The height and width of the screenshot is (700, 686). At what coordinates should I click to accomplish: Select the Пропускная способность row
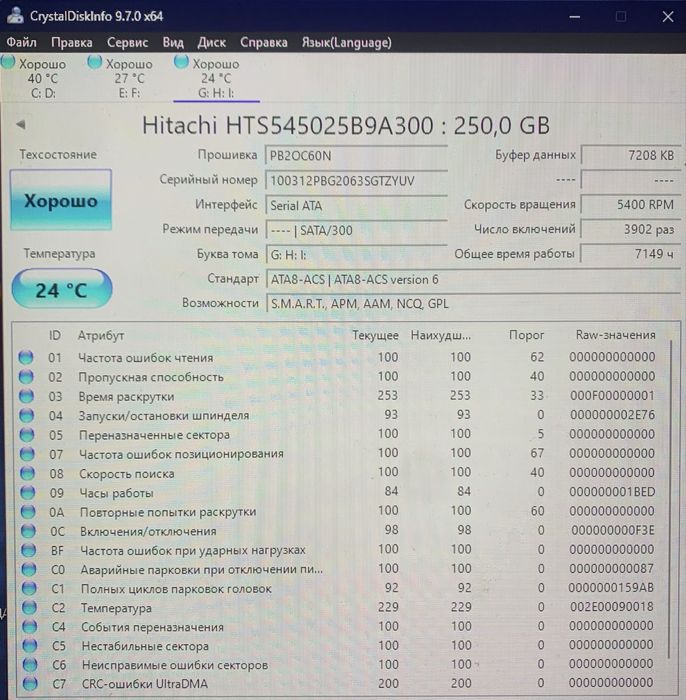(337, 377)
